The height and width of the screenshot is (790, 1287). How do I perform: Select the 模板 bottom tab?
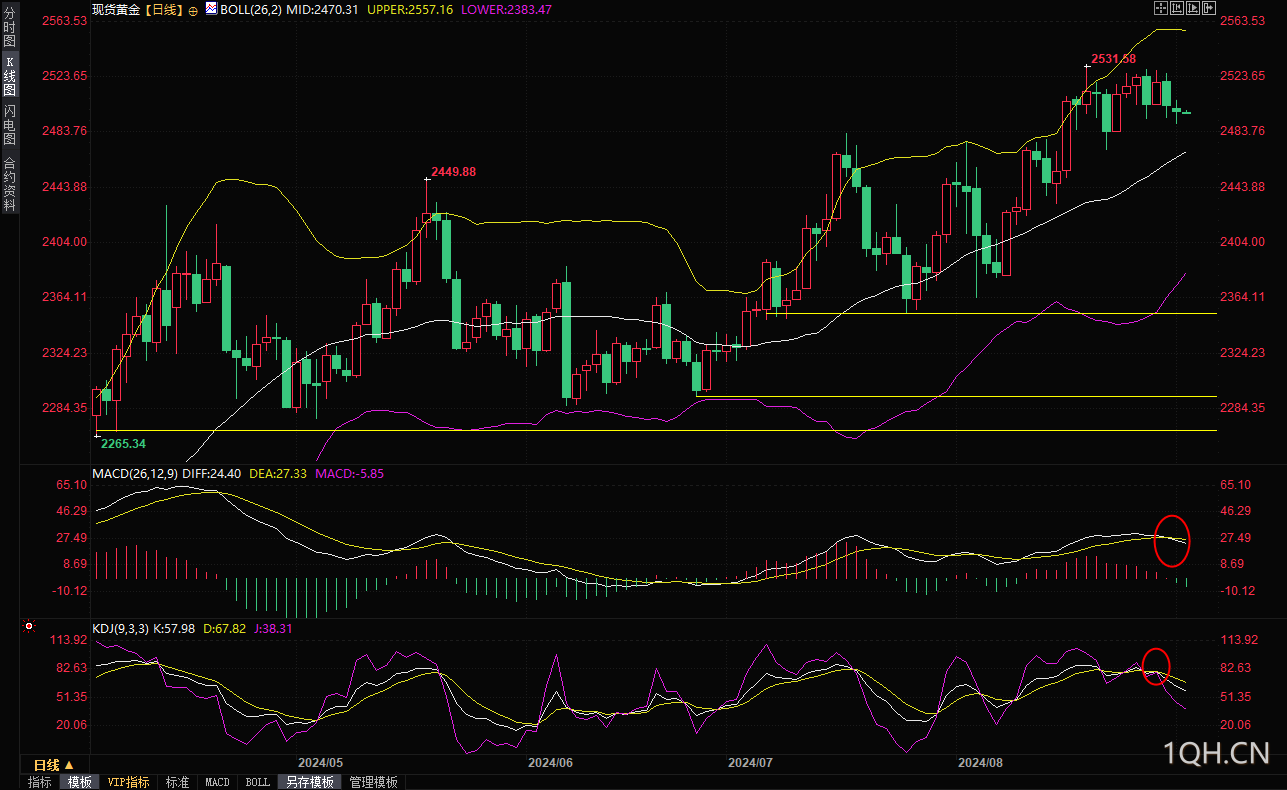[80, 782]
